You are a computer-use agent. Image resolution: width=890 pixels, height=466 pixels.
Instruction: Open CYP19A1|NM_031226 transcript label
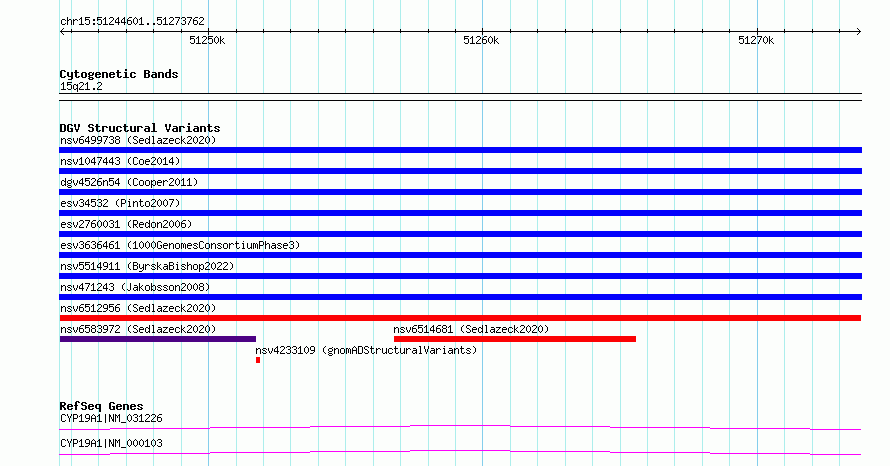(111, 418)
